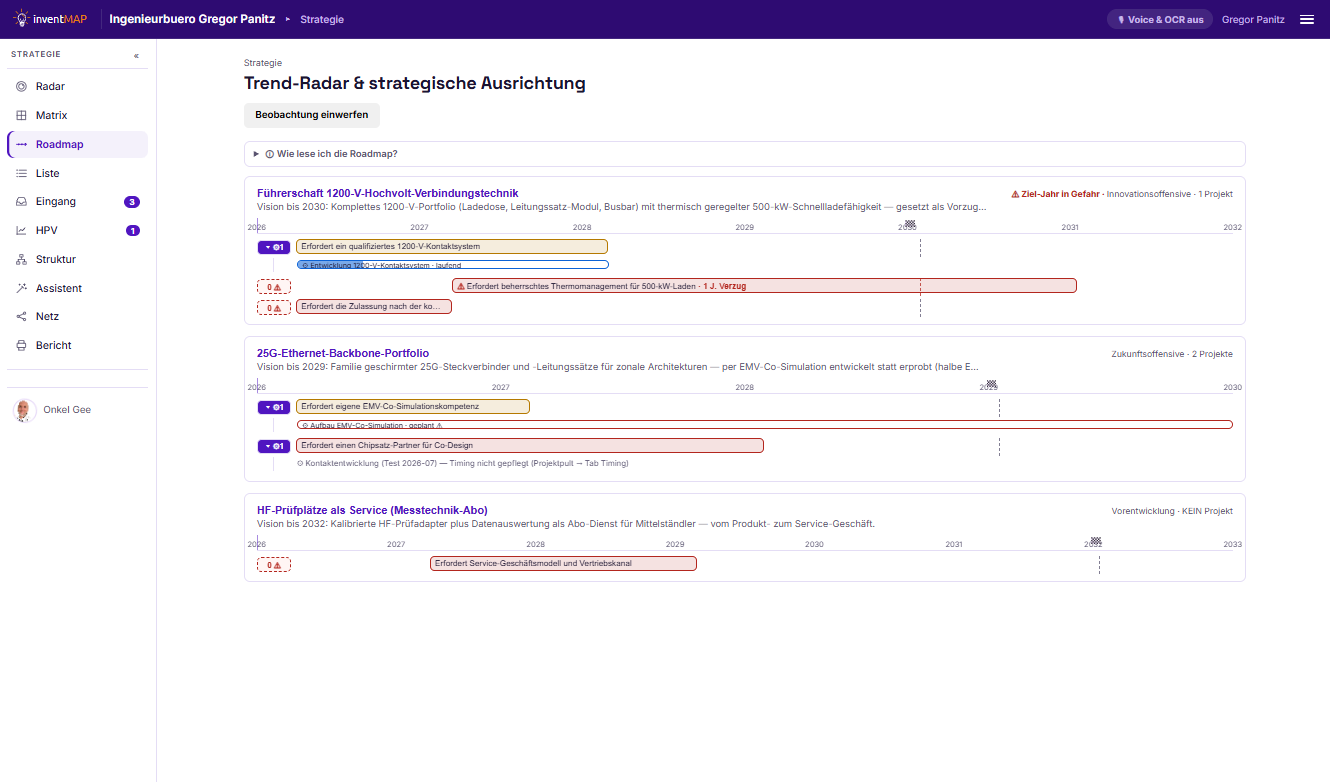
Task: Expand Wie lese ich die Roadmap?
Action: tap(745, 154)
